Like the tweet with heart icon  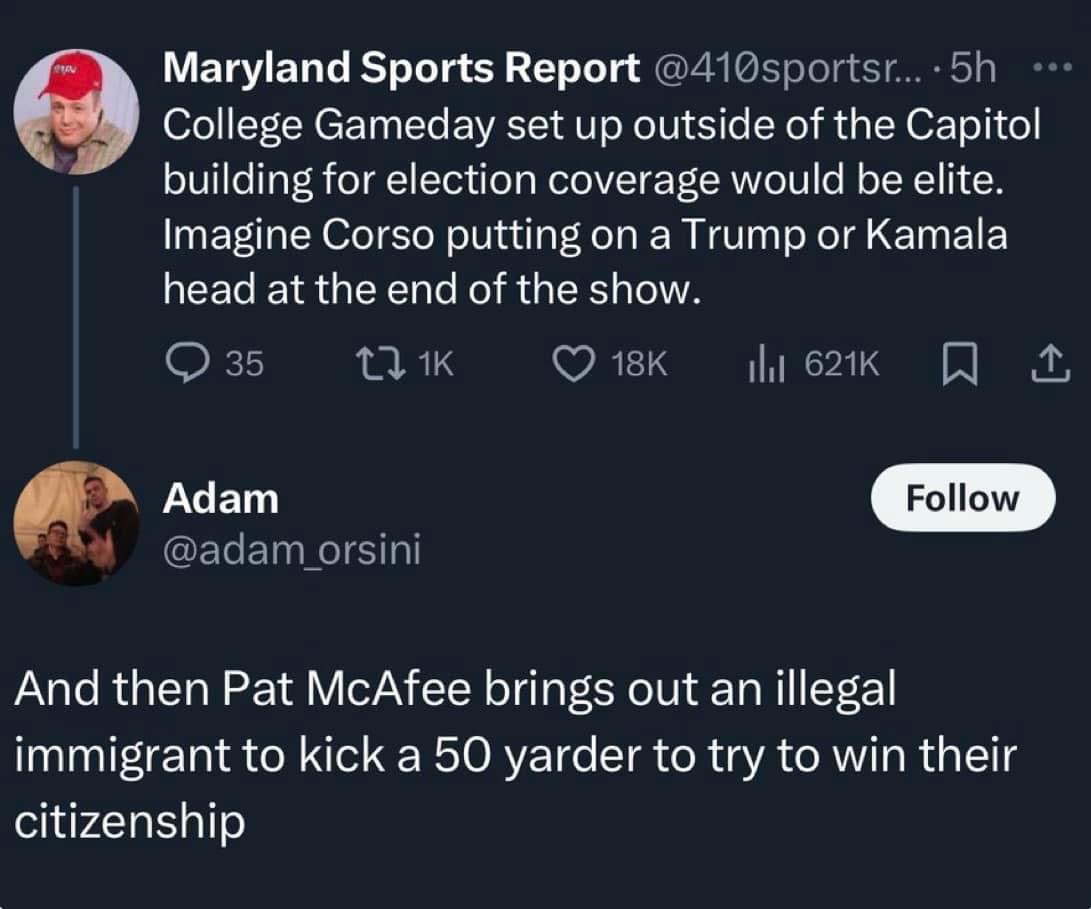coord(573,364)
